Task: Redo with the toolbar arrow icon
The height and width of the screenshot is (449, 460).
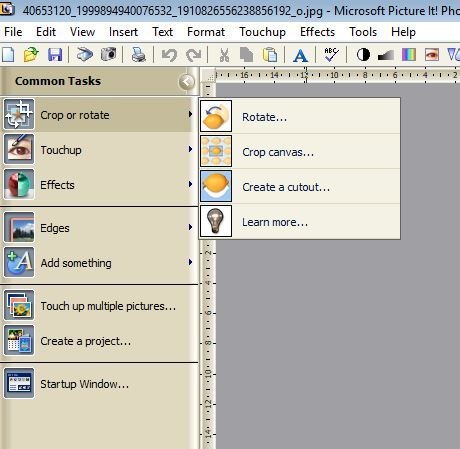Action: [x=194, y=55]
